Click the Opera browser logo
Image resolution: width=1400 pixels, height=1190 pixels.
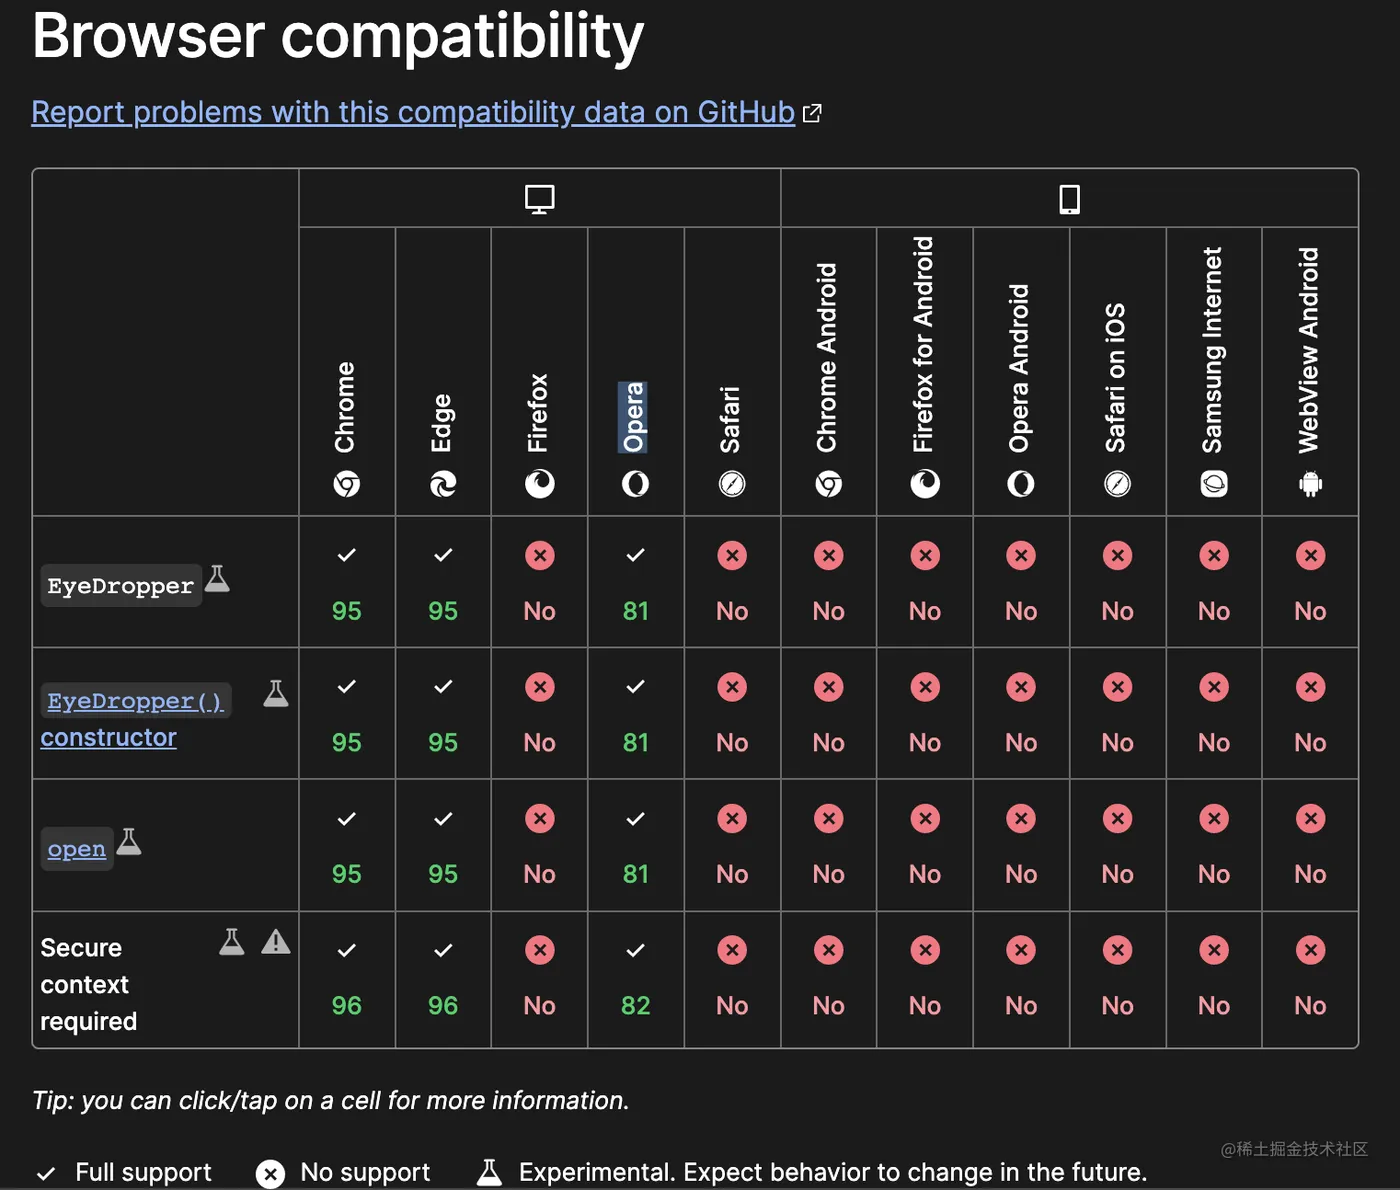coord(636,484)
